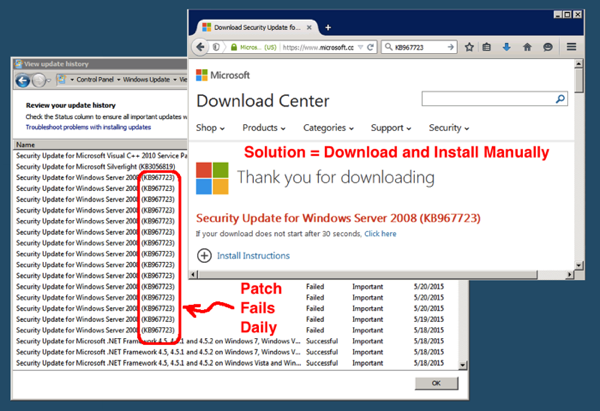
Task: Click the Firefox URL address field
Action: coord(318,47)
